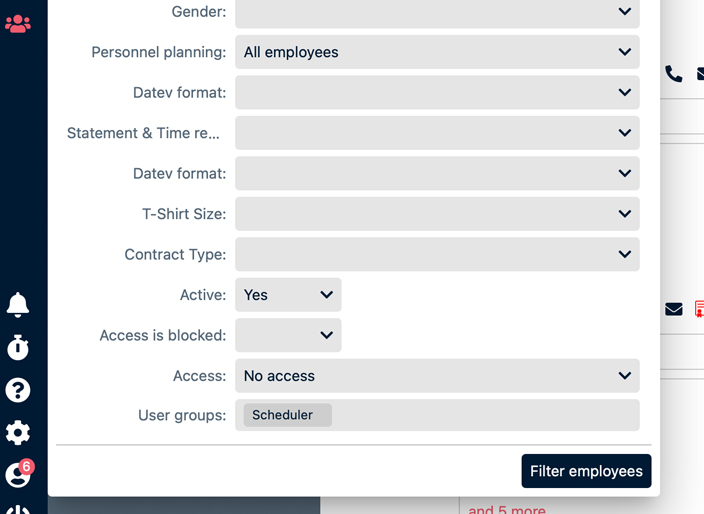Viewport: 704px width, 514px height.
Task: Open the employees section in sidebar
Action: point(18,23)
